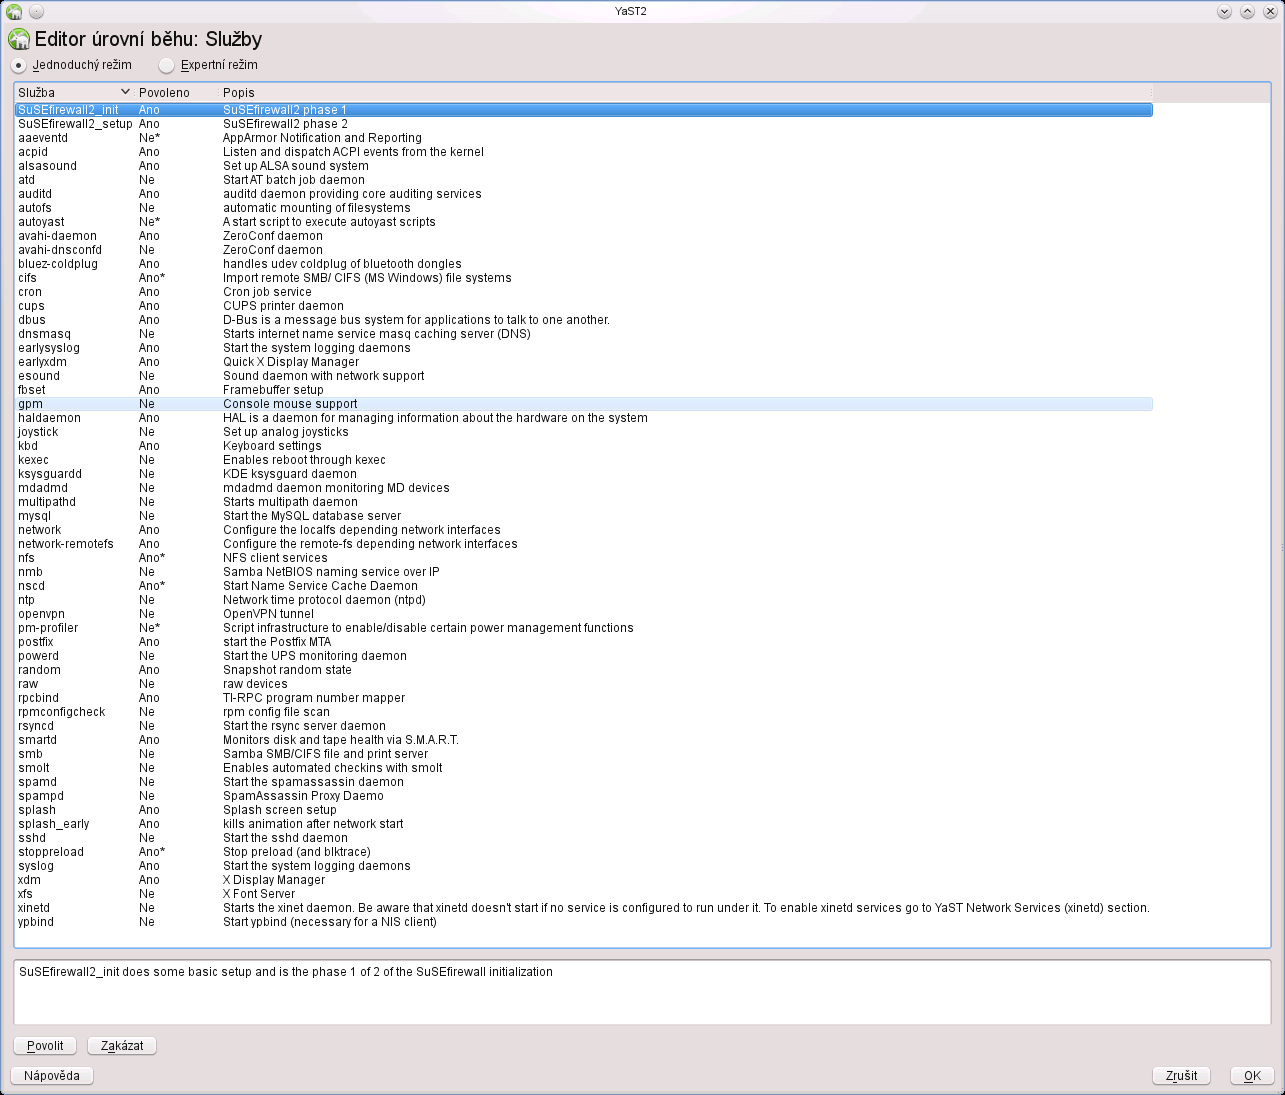Select smartd service row
The height and width of the screenshot is (1095, 1285).
click(584, 740)
